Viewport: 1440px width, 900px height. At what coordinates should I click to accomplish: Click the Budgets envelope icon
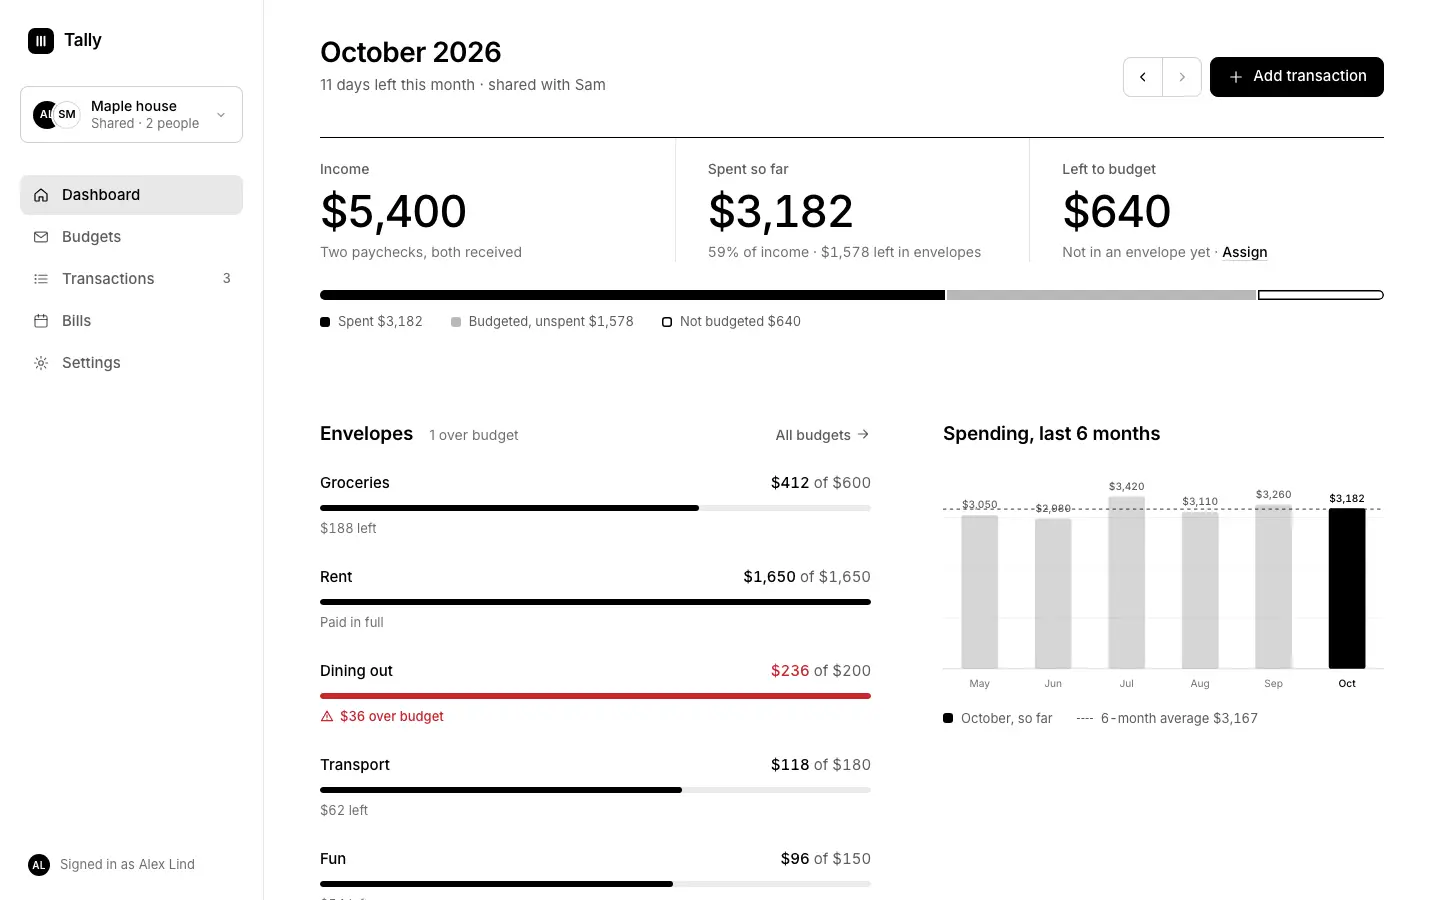click(41, 237)
